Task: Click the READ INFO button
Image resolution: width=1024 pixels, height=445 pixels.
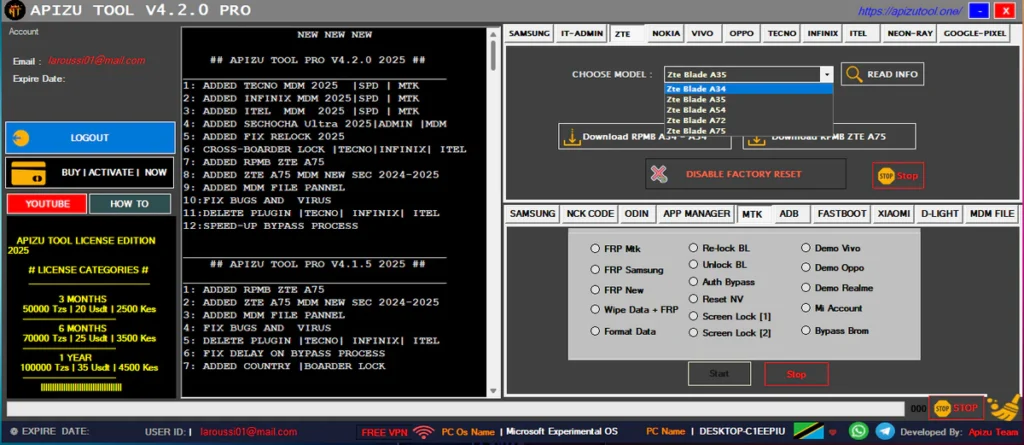Action: click(882, 74)
